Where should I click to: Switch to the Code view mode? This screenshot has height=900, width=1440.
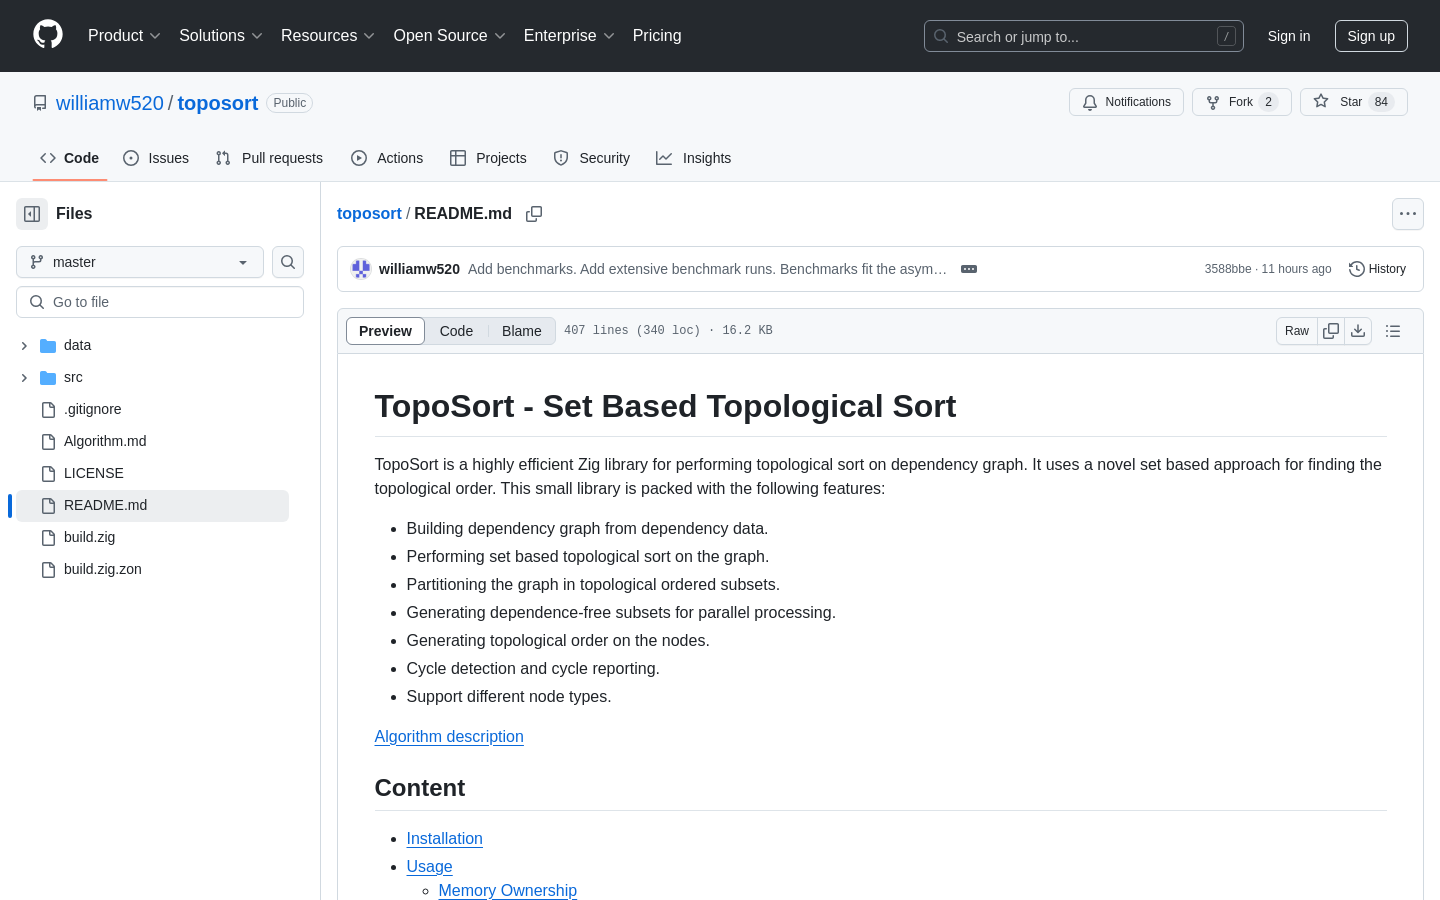456,331
